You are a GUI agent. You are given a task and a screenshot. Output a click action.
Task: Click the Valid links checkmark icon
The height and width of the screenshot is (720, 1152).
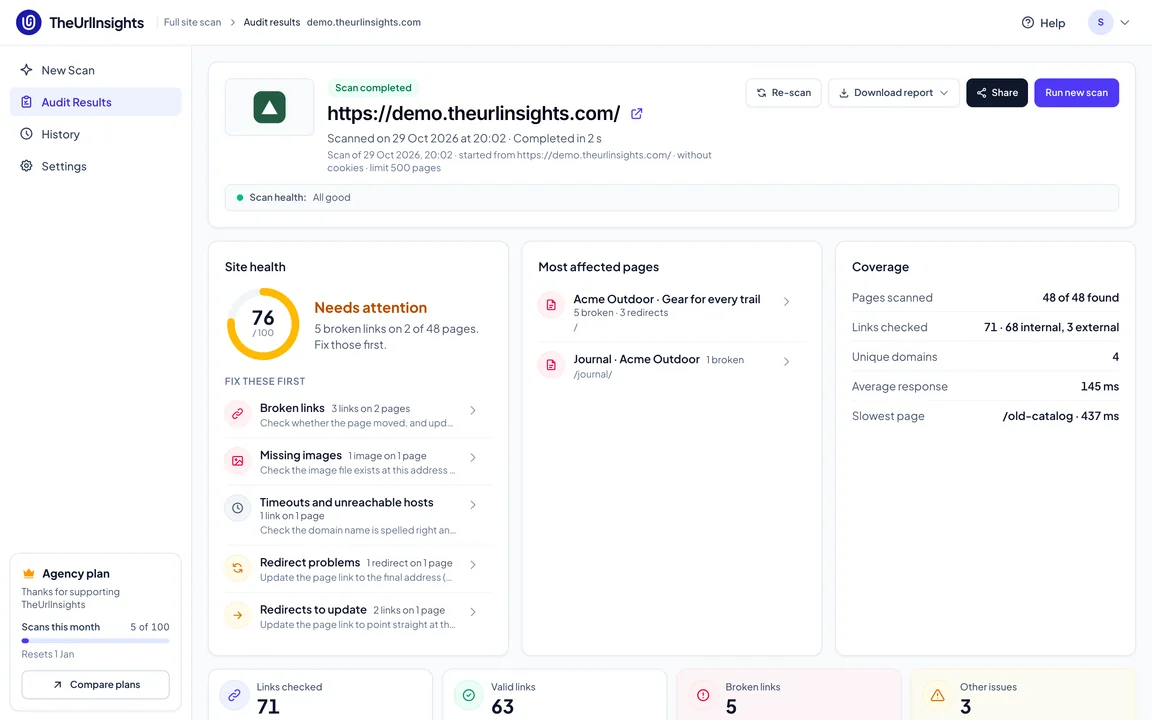tap(469, 695)
